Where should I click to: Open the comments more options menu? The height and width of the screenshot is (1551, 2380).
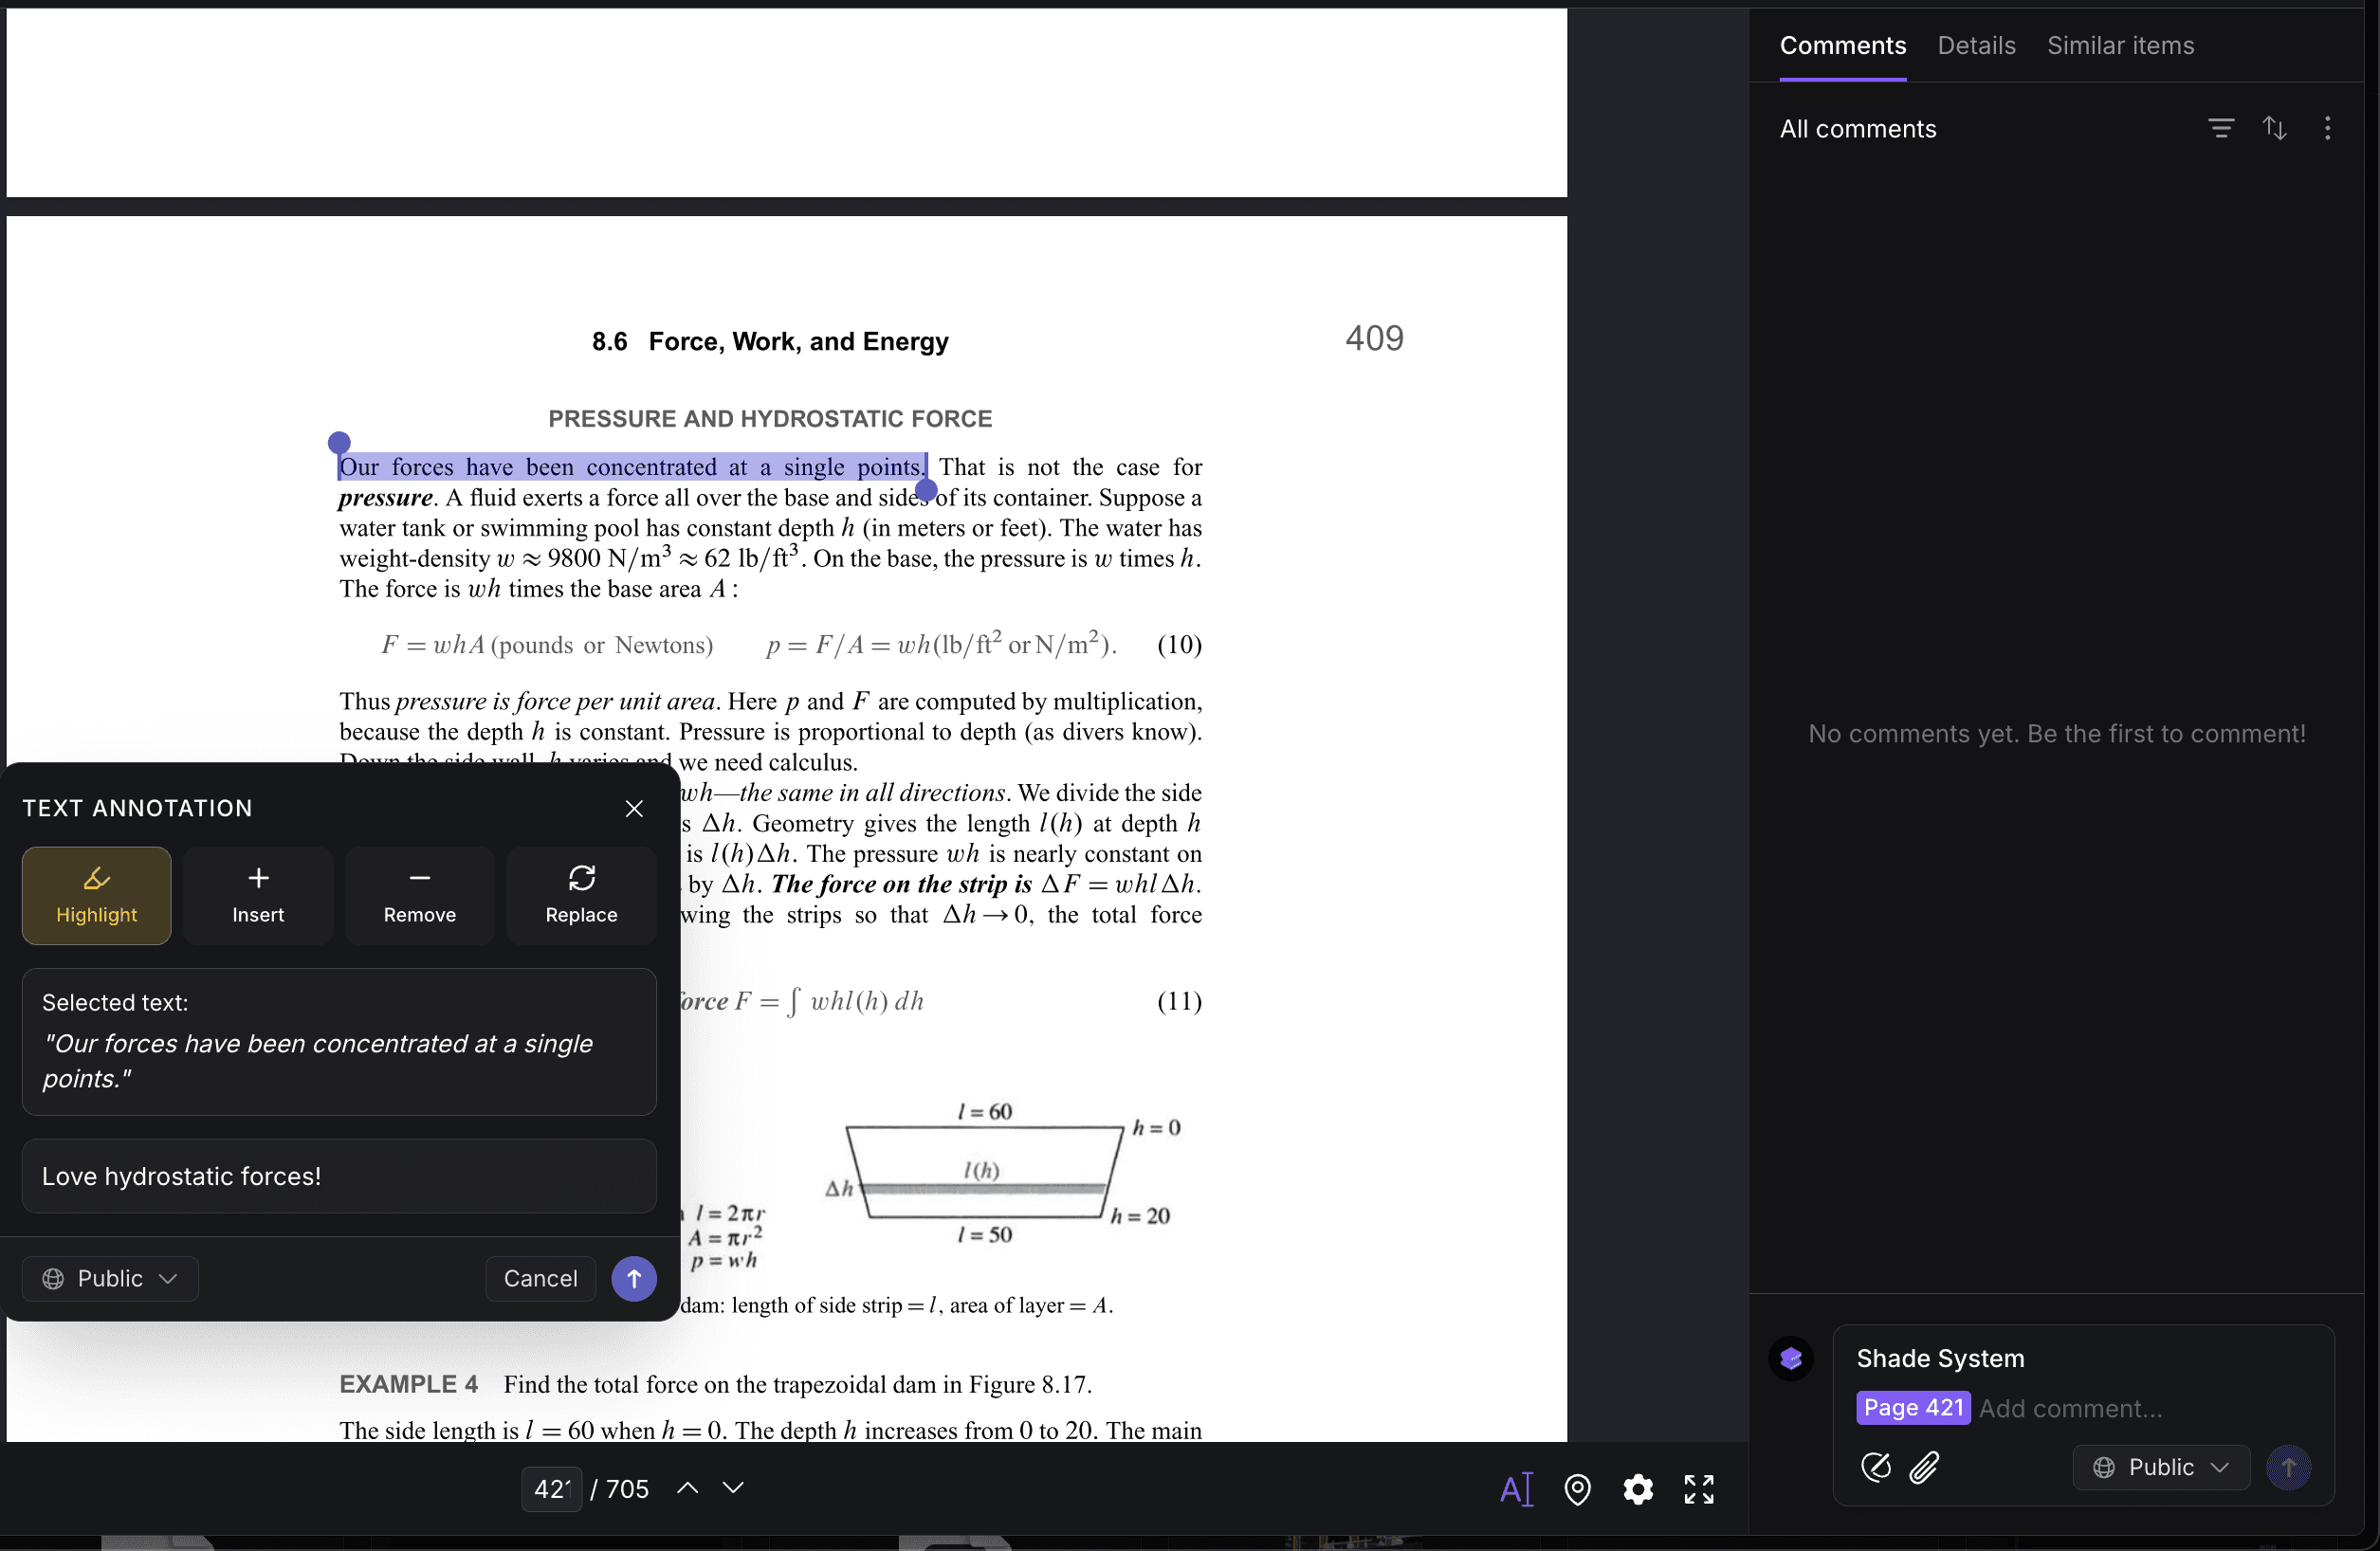click(x=2327, y=128)
